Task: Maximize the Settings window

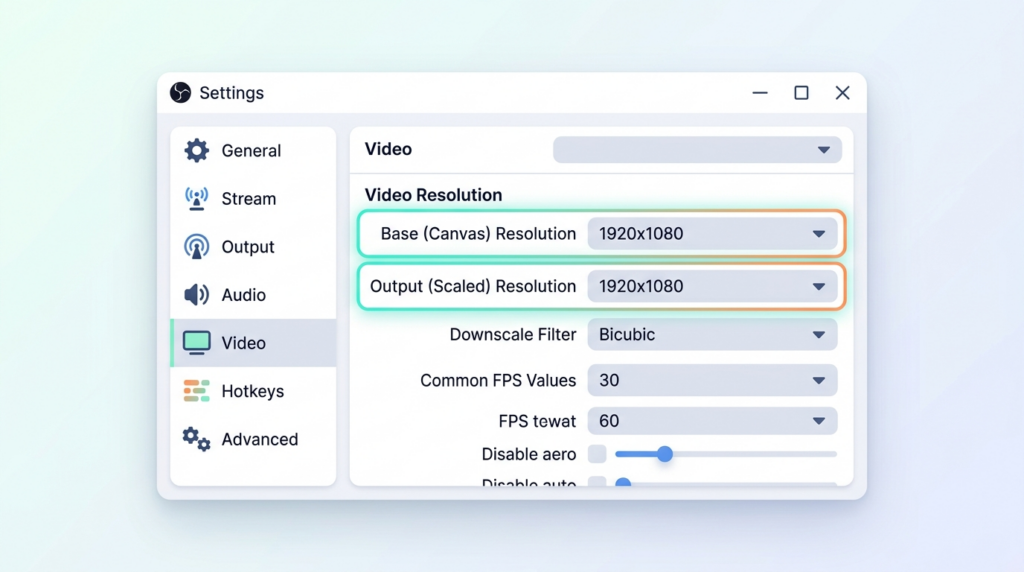Action: pos(801,93)
